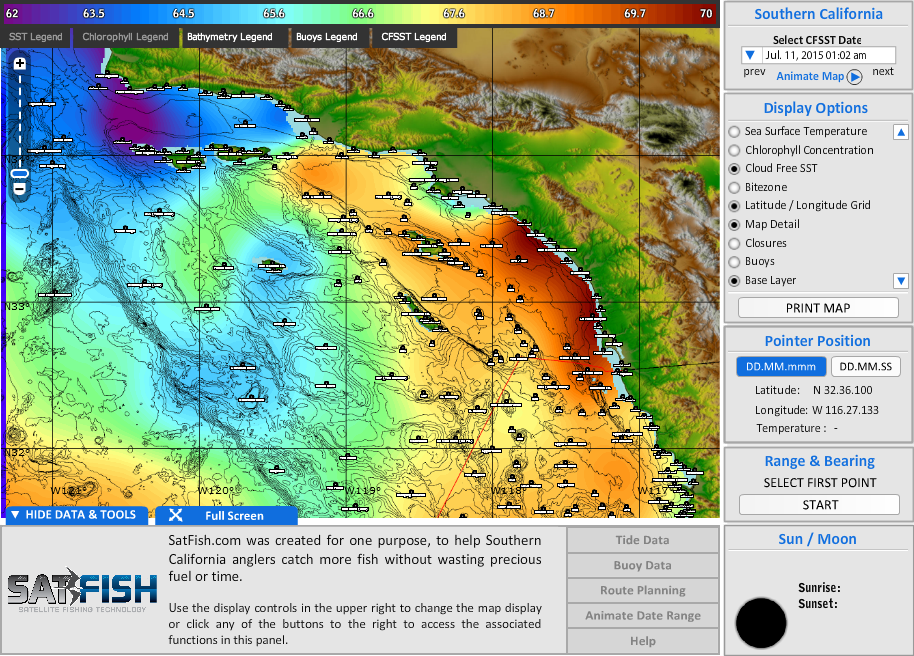This screenshot has height=656, width=914.
Task: Click the scroll-up arrow in Display Options
Action: pos(899,131)
